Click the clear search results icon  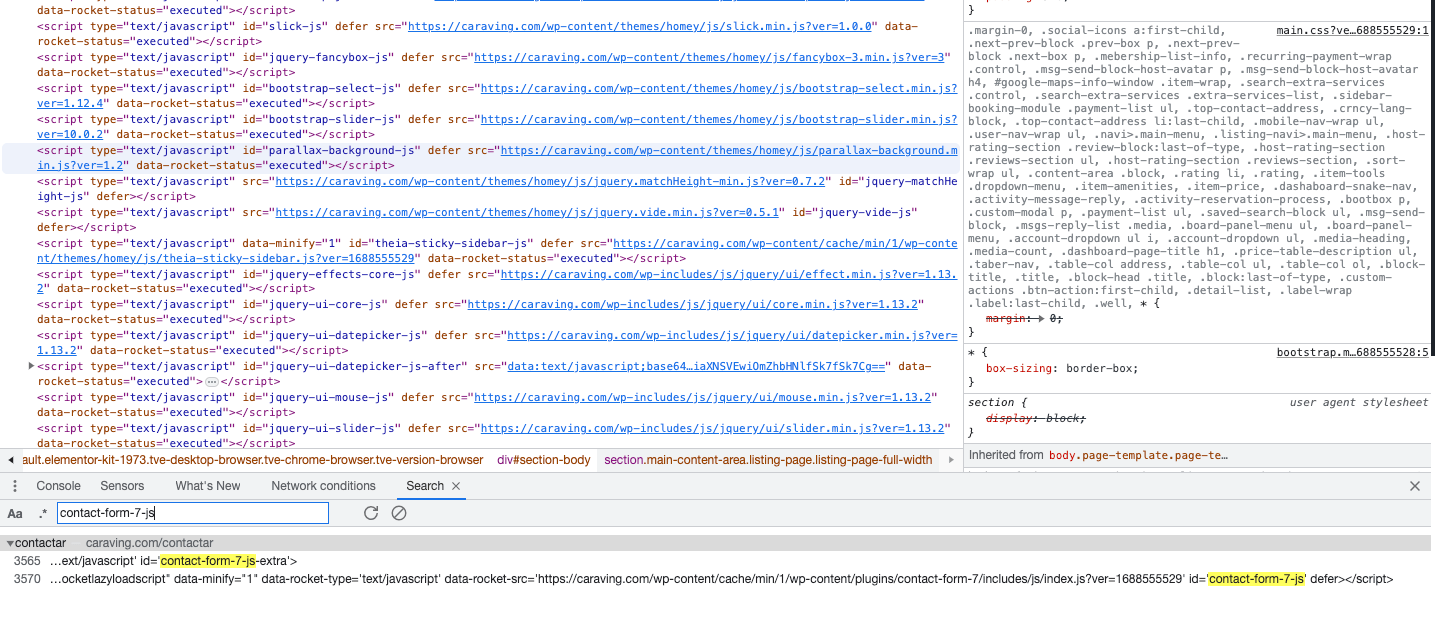pos(398,513)
